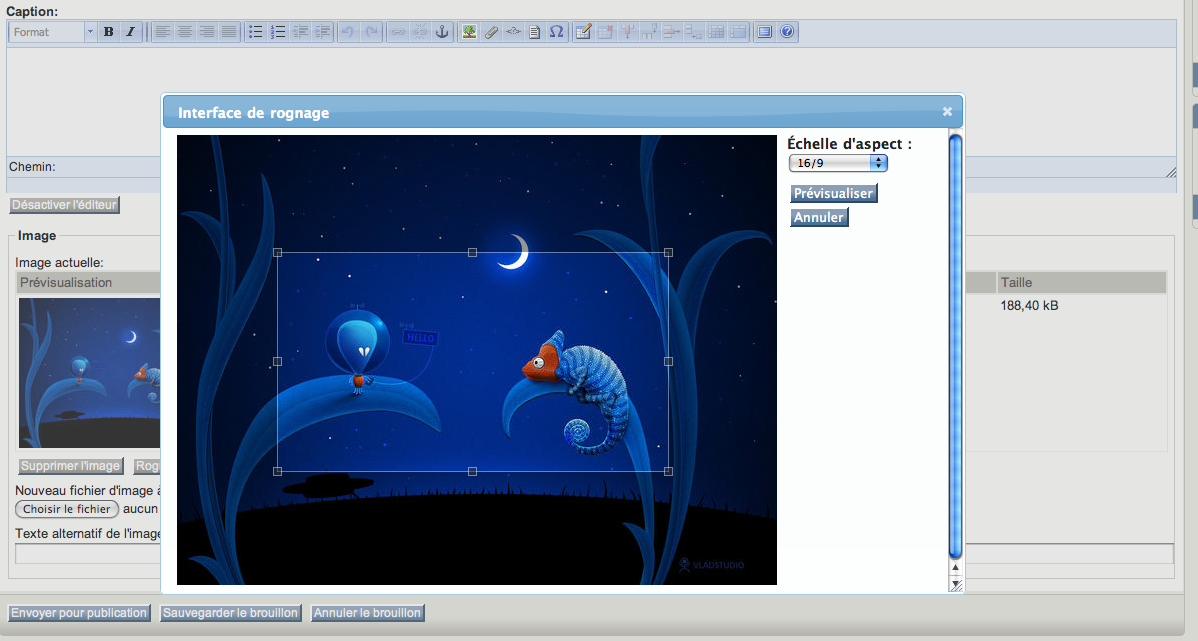
Task: Click the Prévisualiser button
Action: point(834,193)
